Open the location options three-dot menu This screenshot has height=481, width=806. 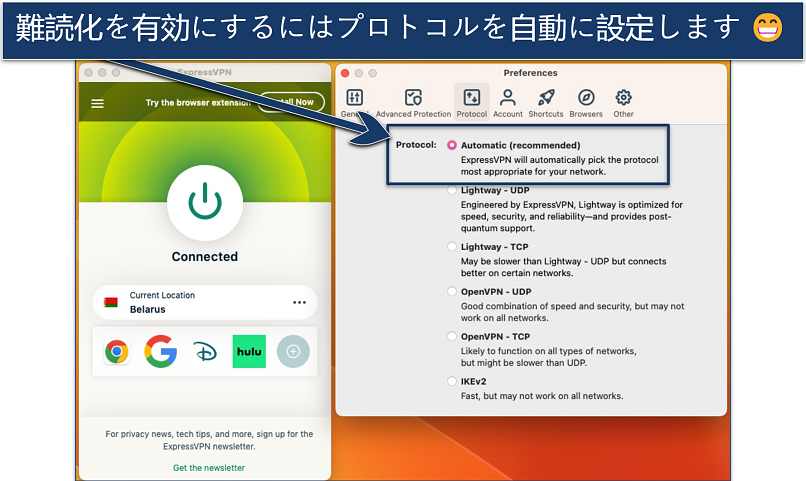299,302
